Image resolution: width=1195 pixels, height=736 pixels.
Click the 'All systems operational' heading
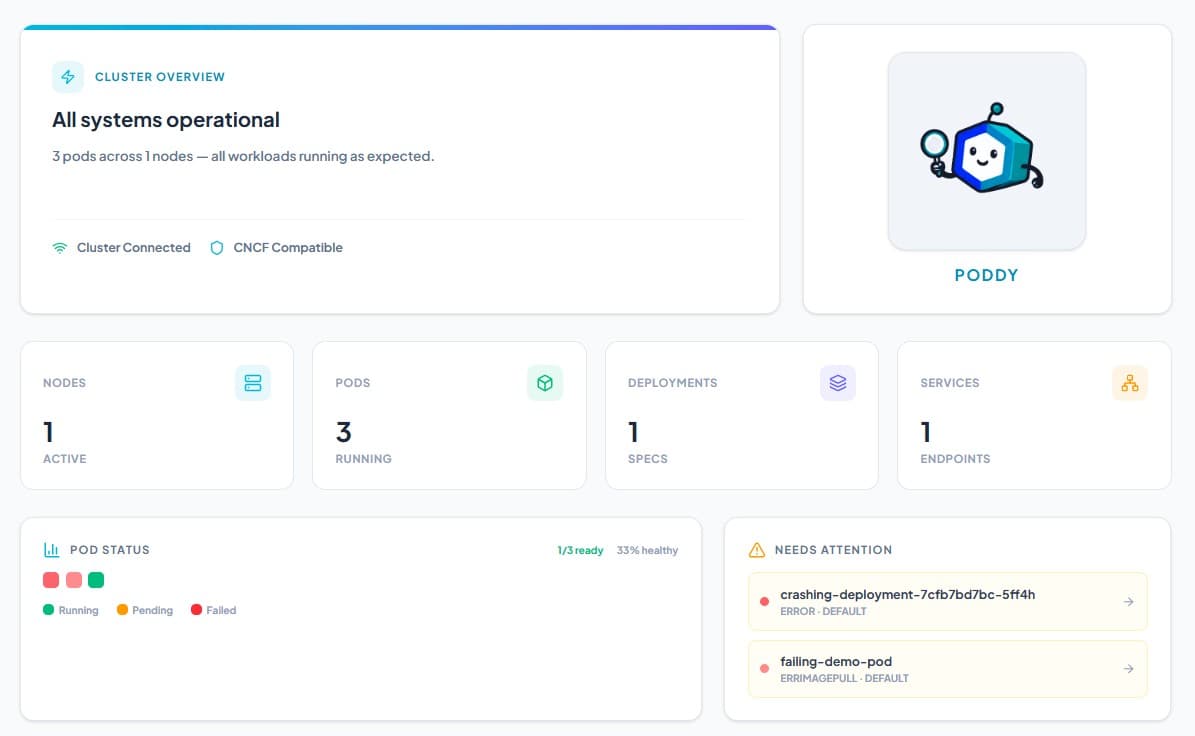tap(165, 120)
